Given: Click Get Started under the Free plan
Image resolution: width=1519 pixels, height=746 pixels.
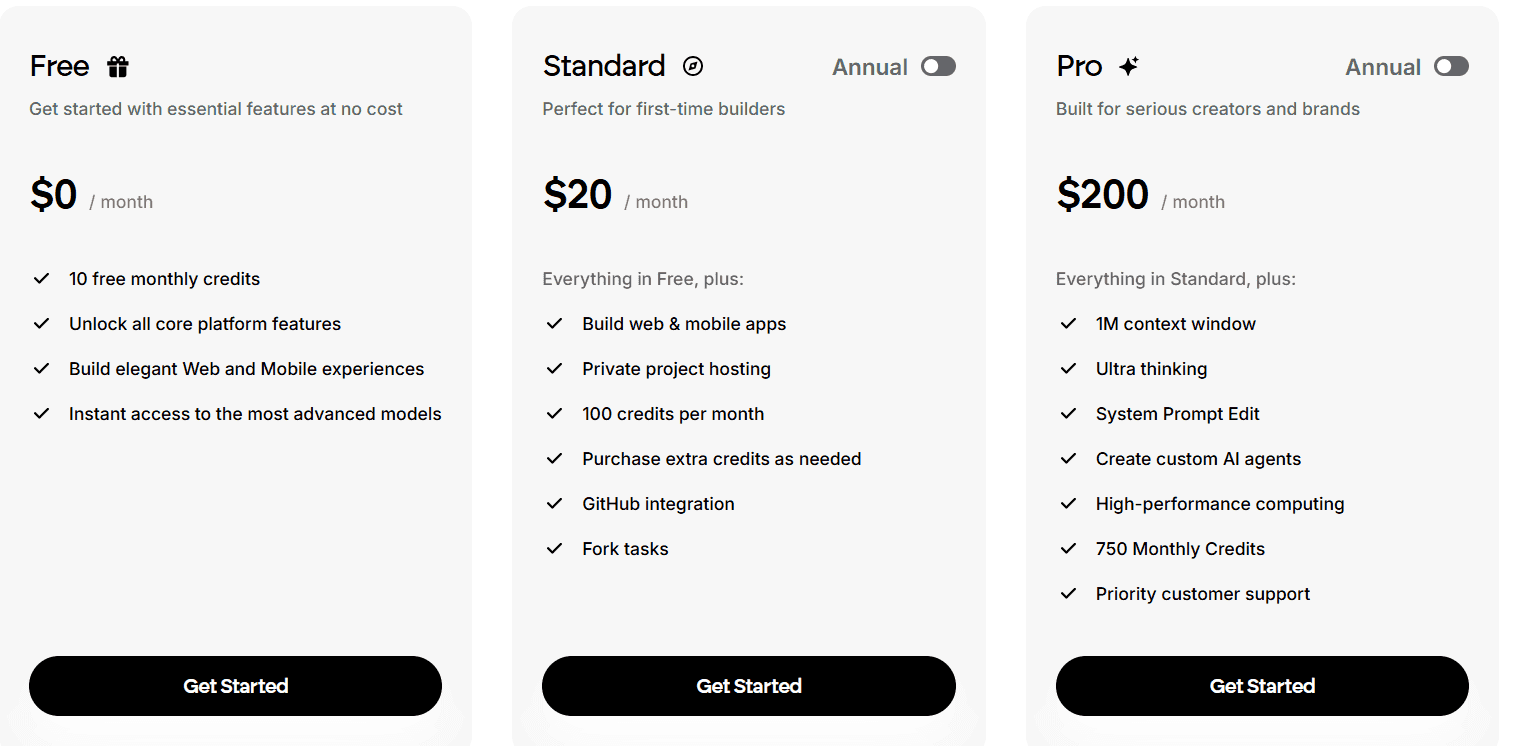Looking at the screenshot, I should [x=235, y=686].
